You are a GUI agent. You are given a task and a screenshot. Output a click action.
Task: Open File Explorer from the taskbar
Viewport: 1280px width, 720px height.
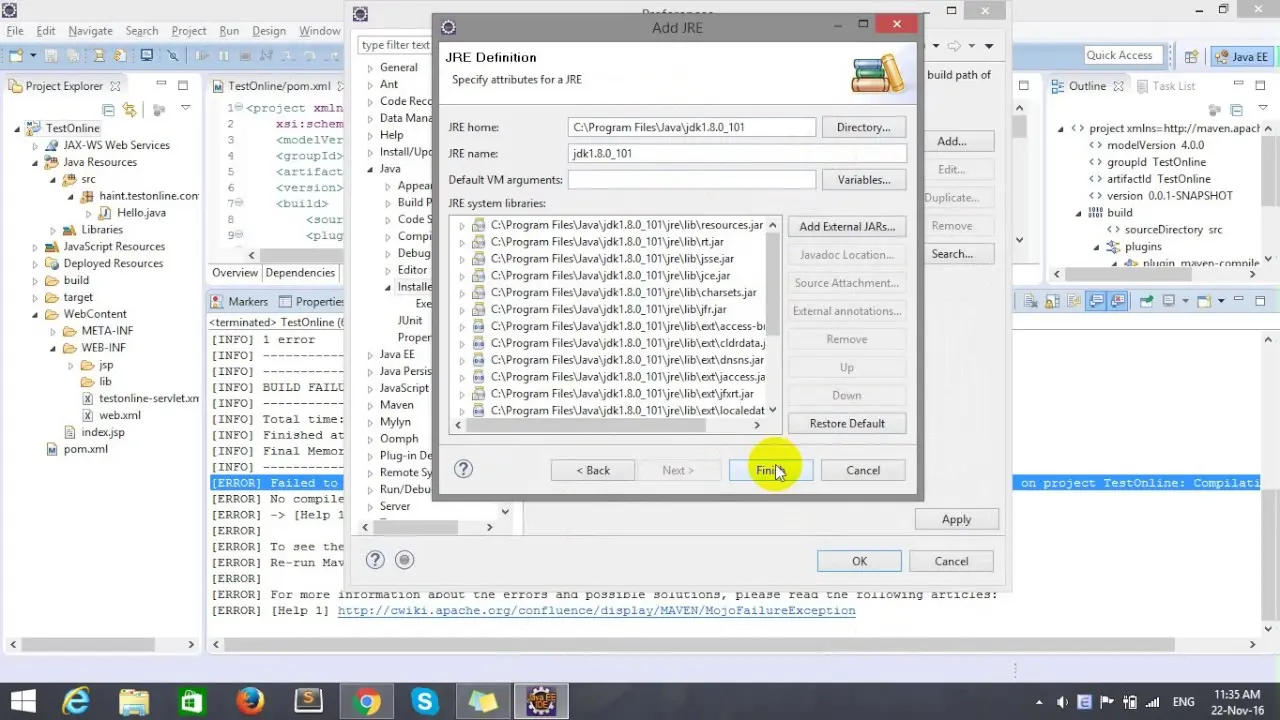click(x=134, y=702)
